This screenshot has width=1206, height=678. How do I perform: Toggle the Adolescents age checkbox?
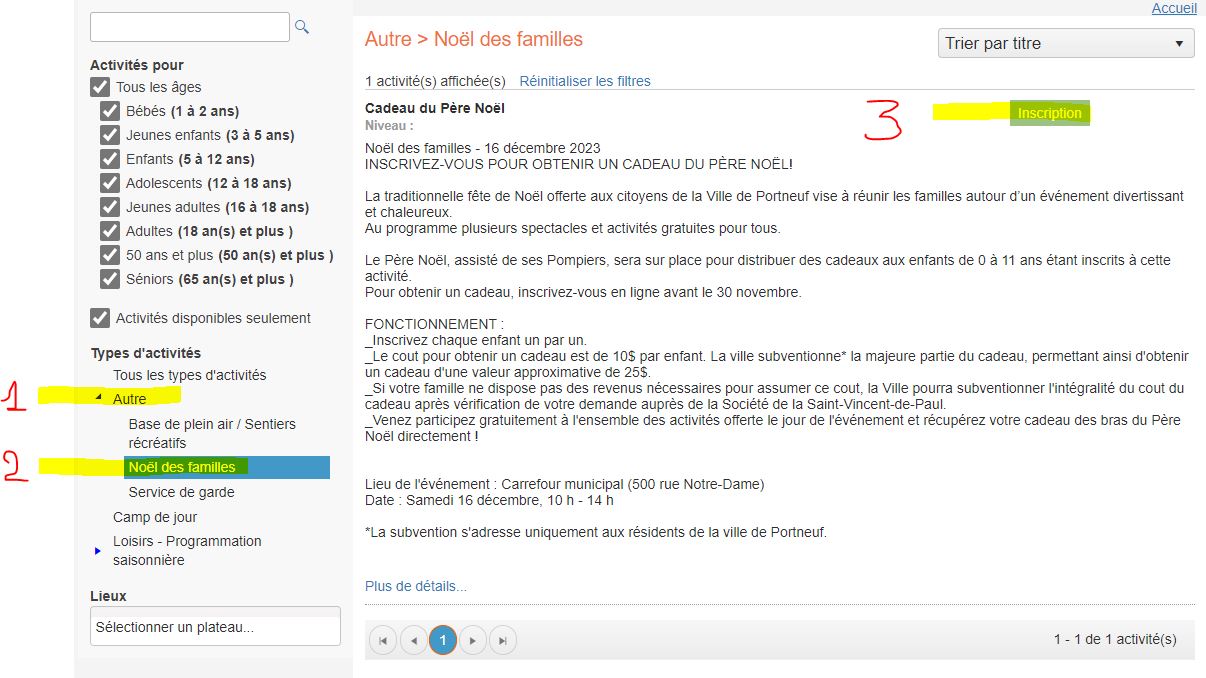[x=110, y=183]
